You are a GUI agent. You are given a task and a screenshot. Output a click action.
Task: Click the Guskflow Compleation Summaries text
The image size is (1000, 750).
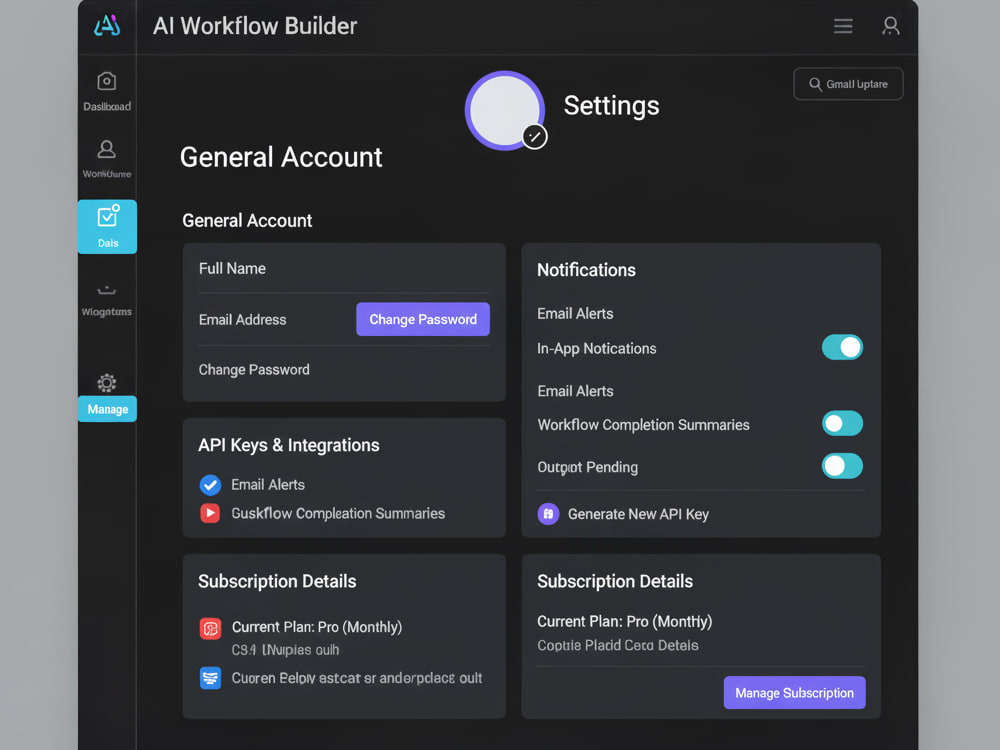338,513
